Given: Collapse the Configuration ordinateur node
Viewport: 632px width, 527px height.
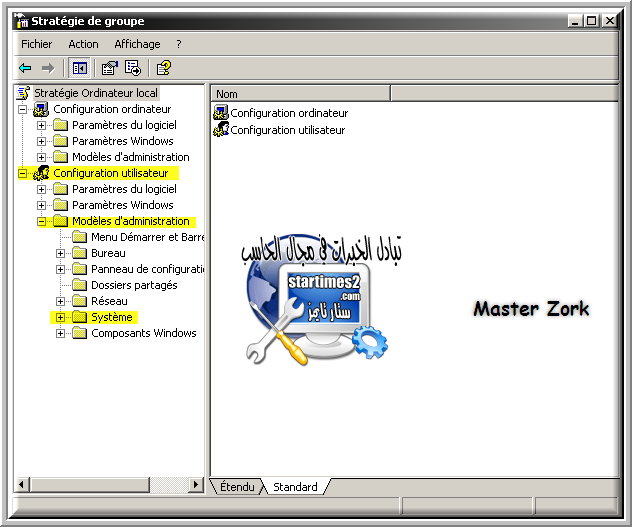Looking at the screenshot, I should (23, 109).
